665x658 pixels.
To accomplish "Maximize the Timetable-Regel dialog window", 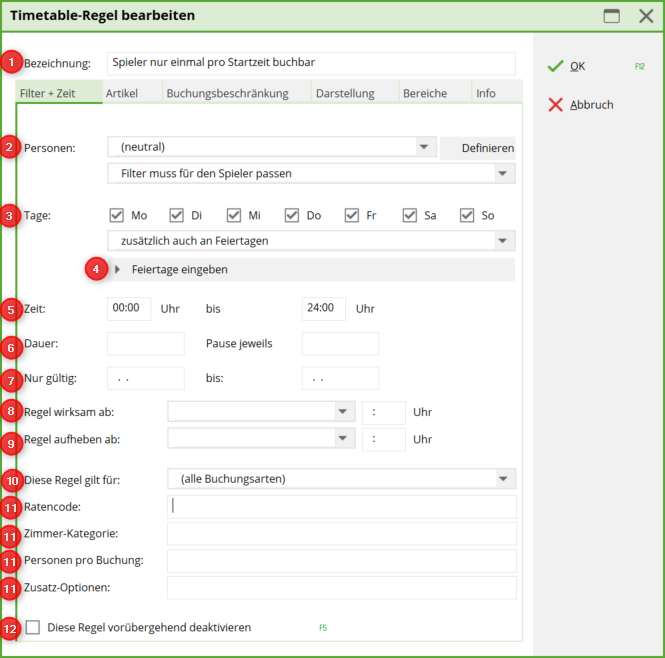I will point(611,16).
